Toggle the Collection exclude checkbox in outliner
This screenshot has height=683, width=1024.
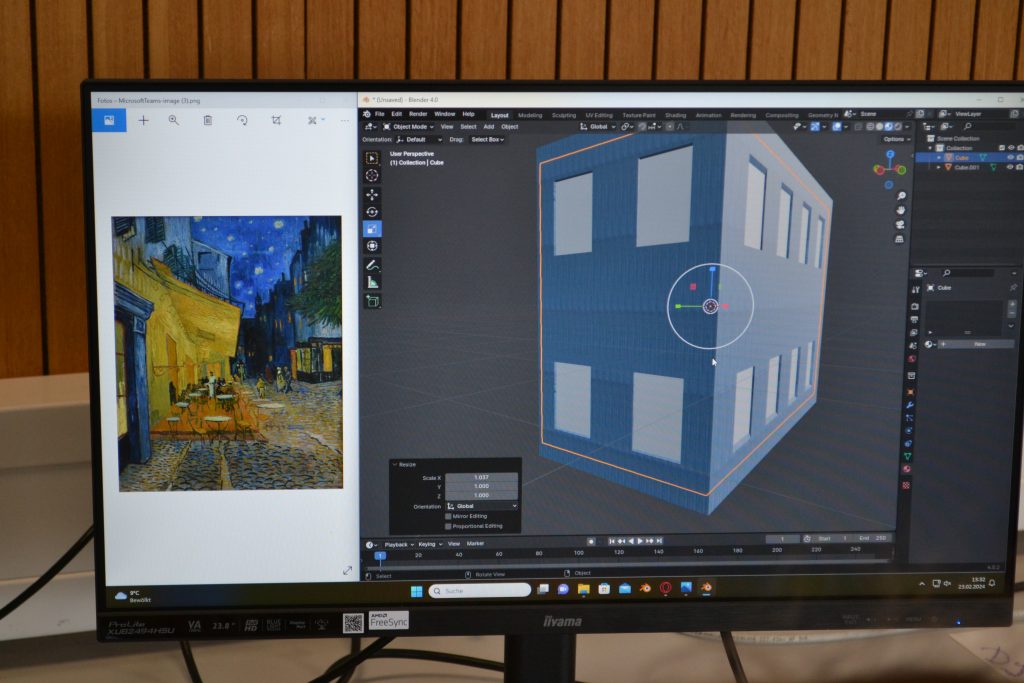[1002, 148]
